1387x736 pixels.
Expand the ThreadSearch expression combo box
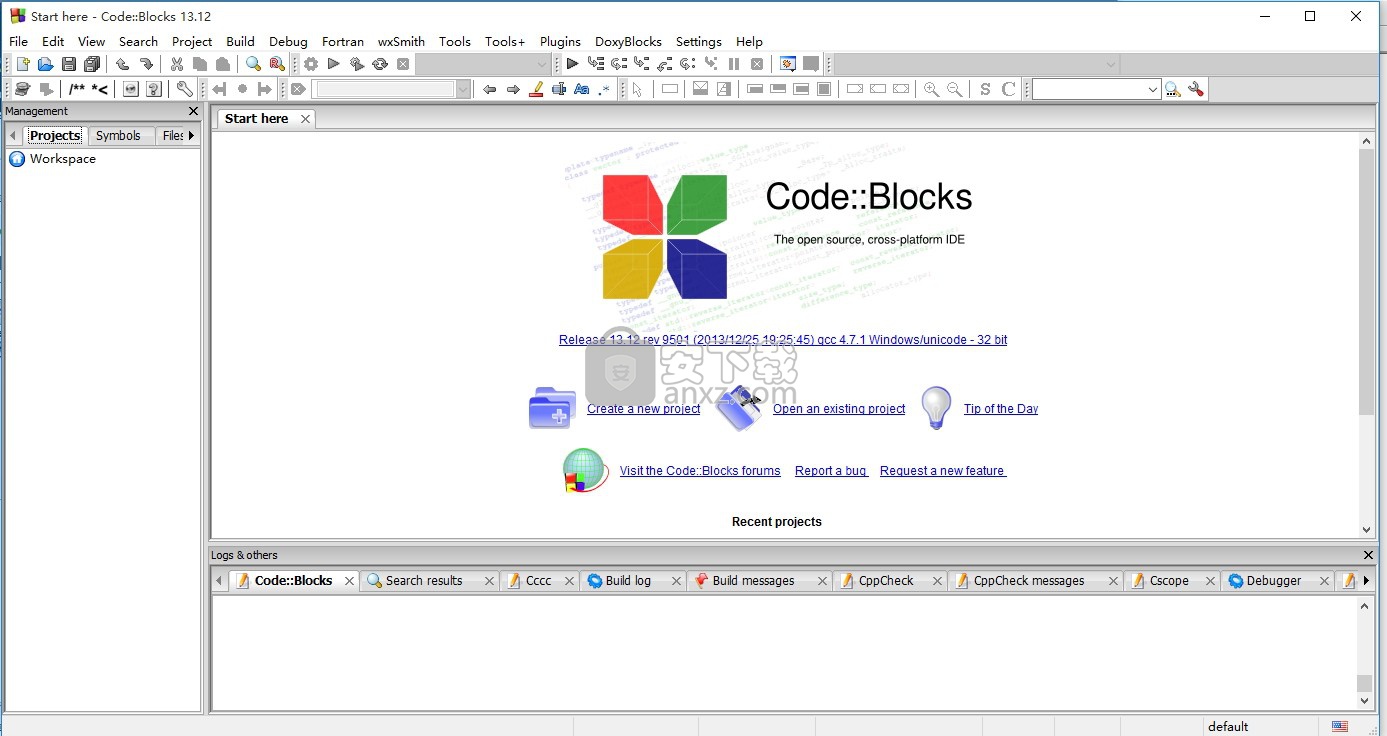click(1152, 89)
